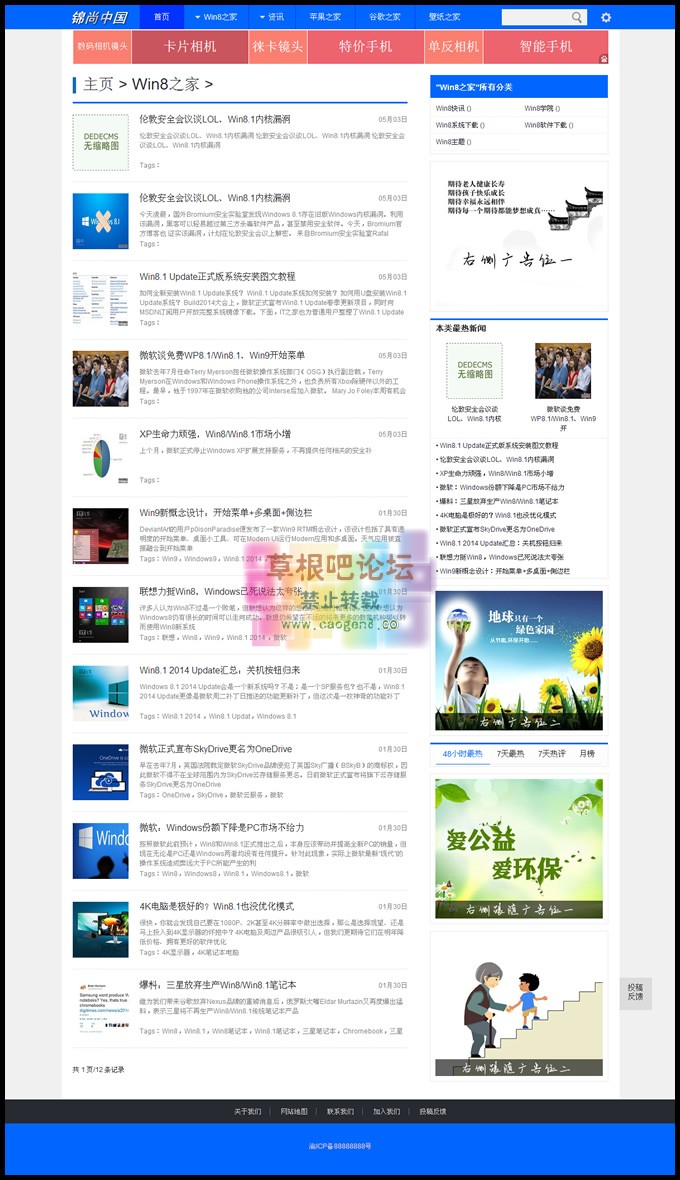Switch to the 月榜 tab
This screenshot has width=680, height=1180.
tap(587, 753)
